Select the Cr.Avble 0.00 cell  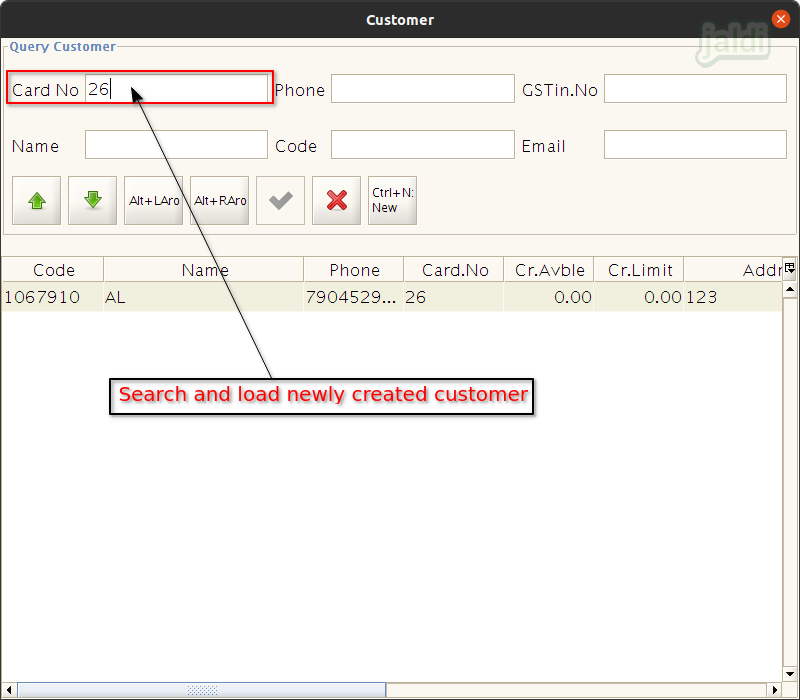pyautogui.click(x=549, y=297)
